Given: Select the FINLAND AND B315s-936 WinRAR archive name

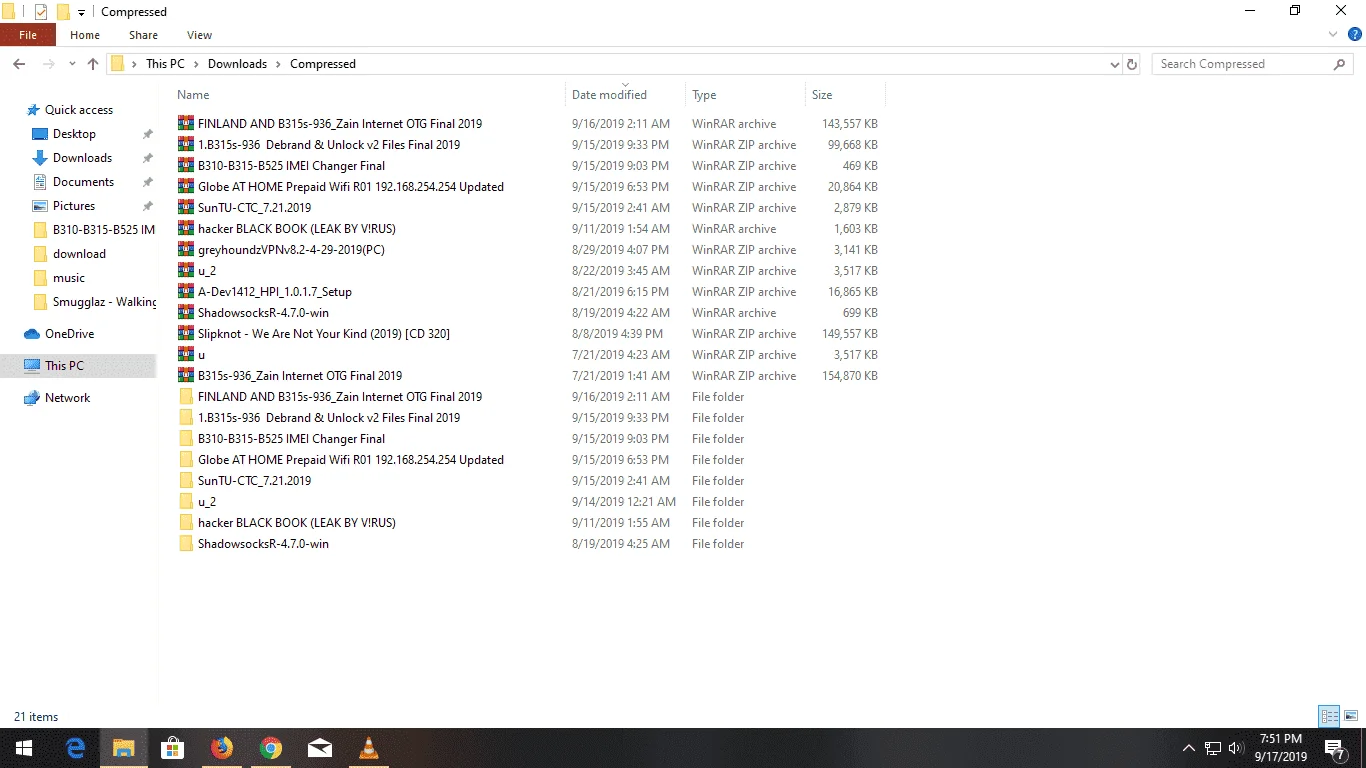Looking at the screenshot, I should click(x=340, y=124).
